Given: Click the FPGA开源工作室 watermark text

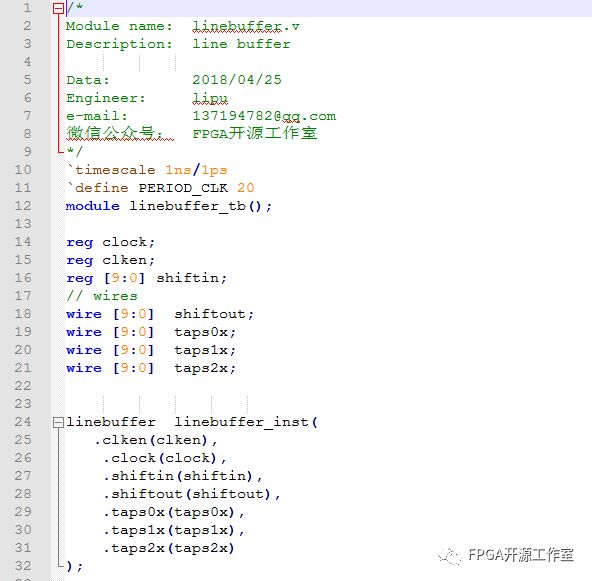Looking at the screenshot, I should (521, 555).
